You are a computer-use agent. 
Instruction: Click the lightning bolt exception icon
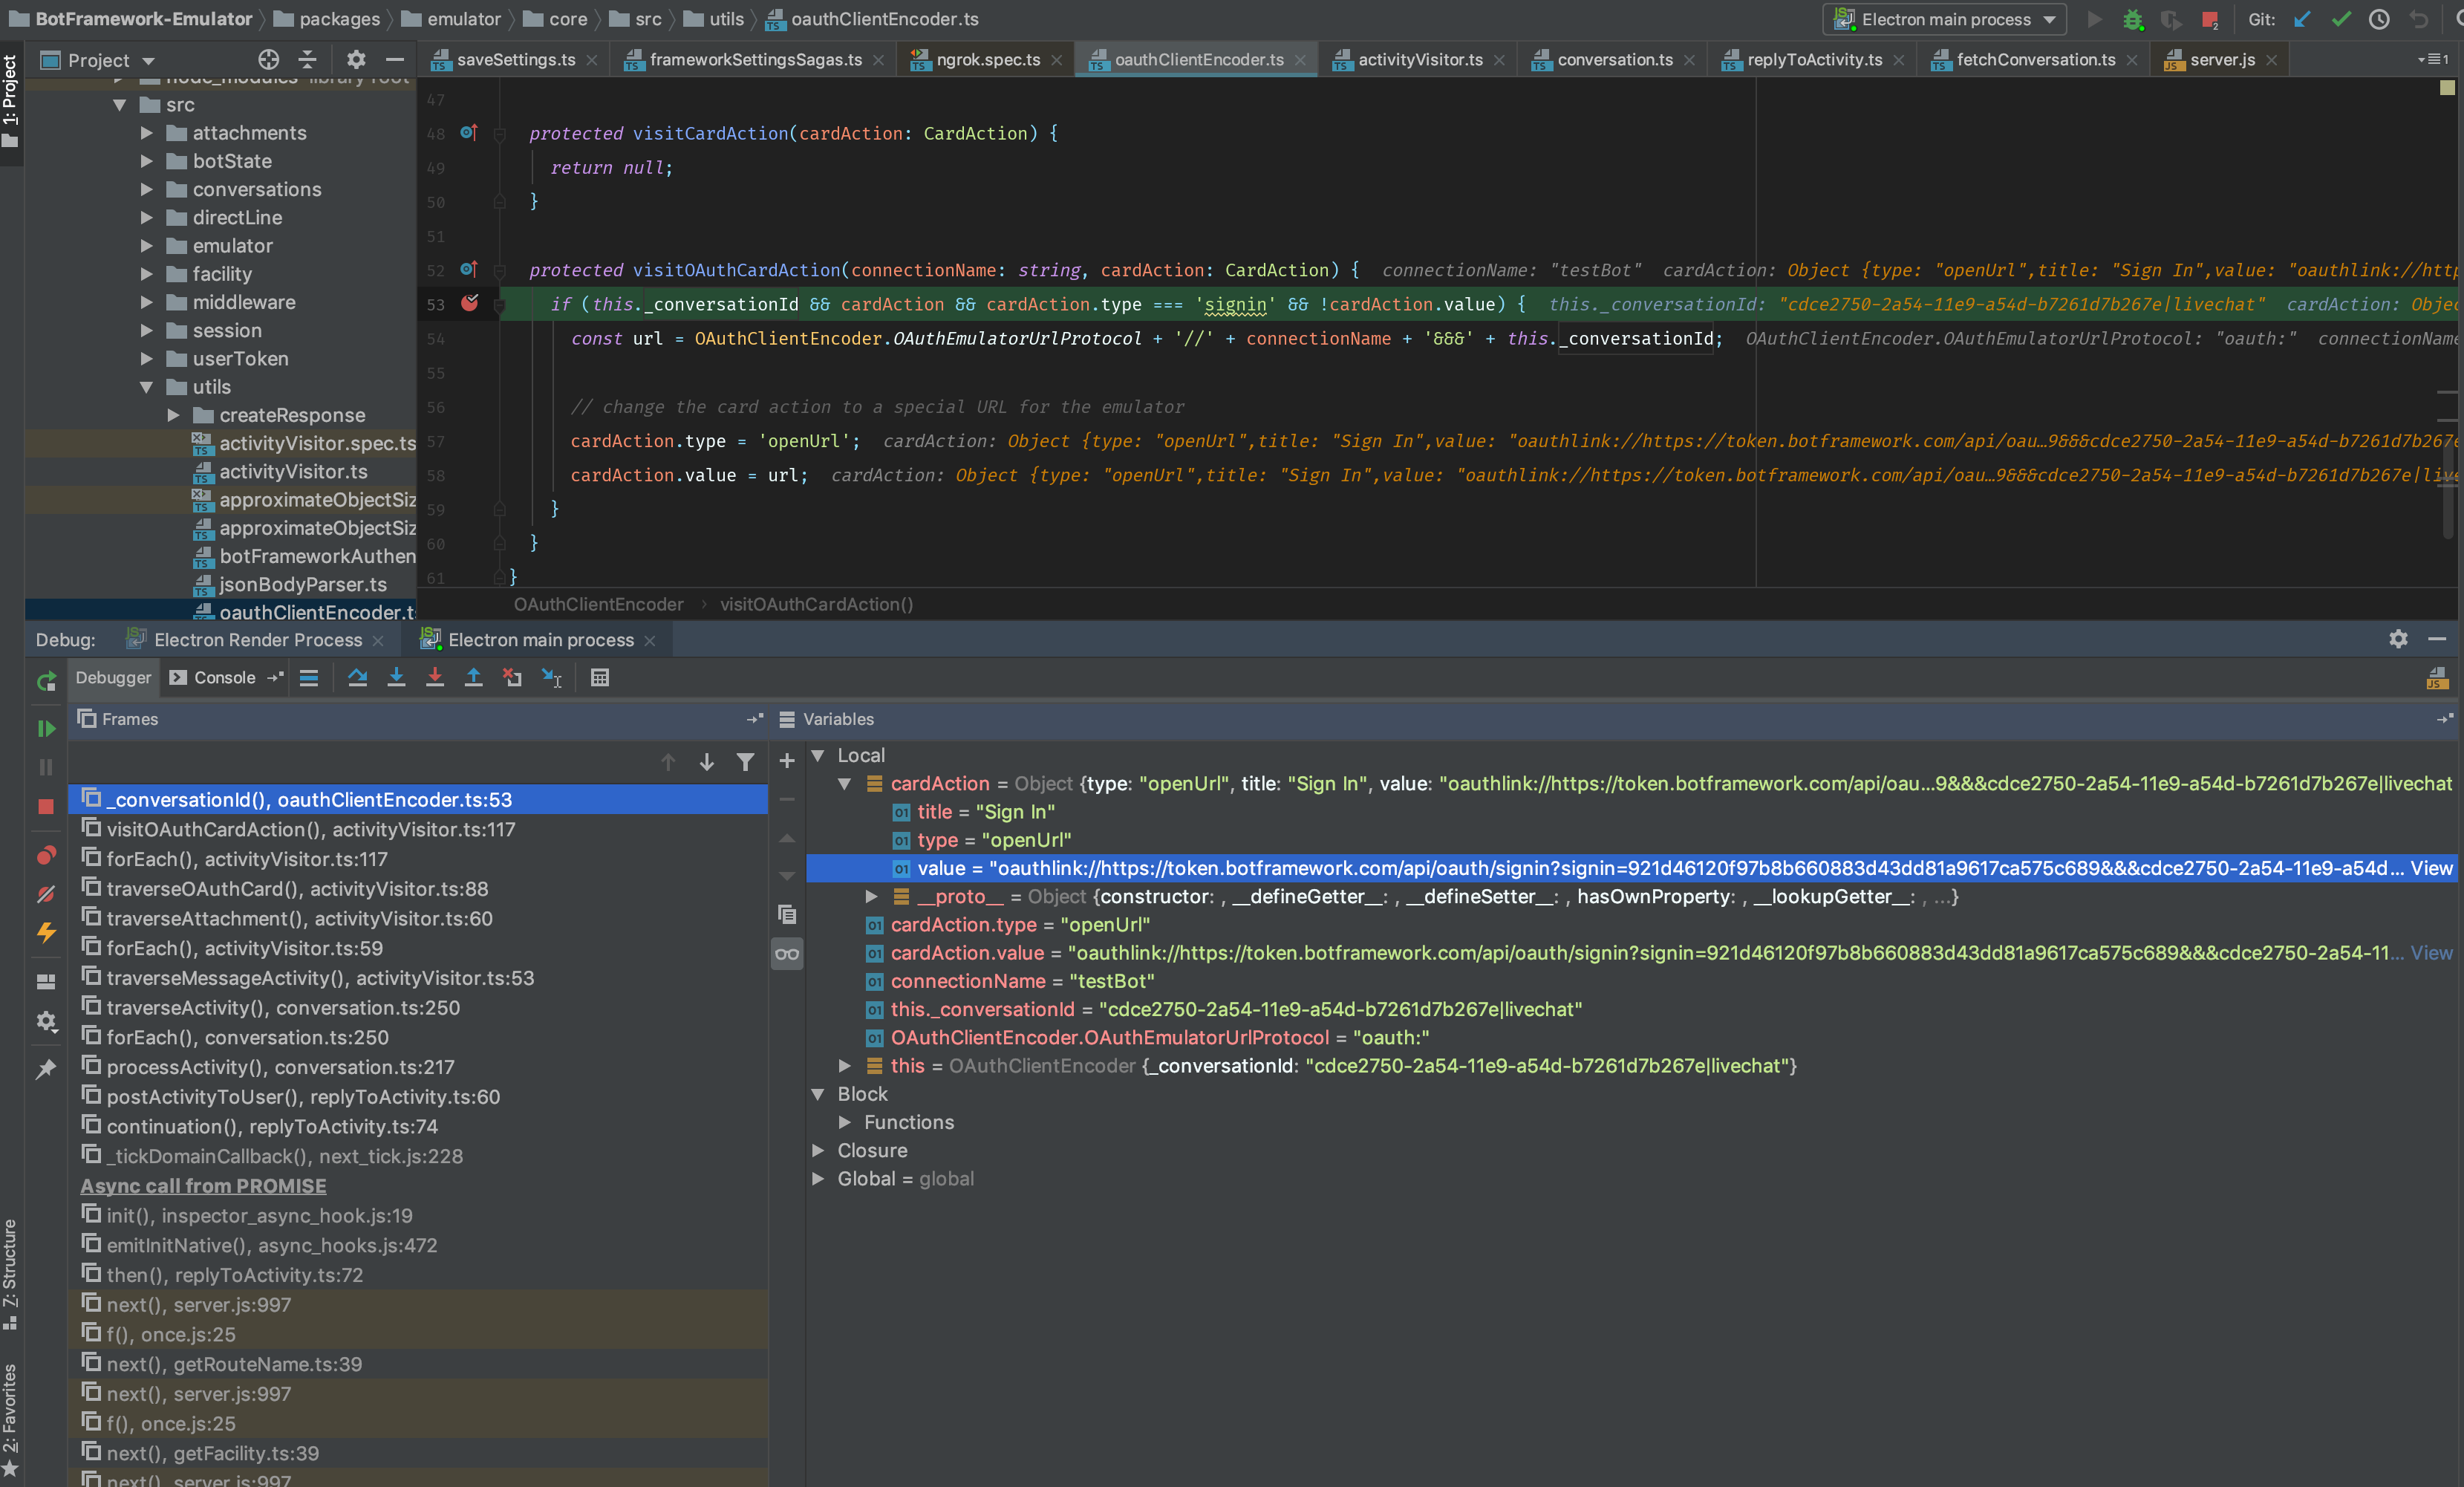pos(46,932)
